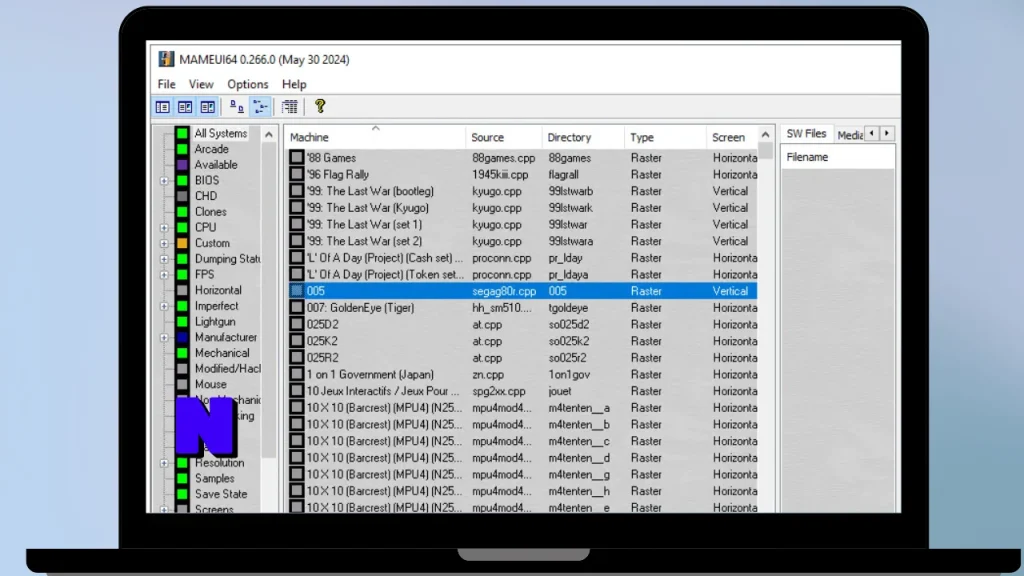Switch to the Media tab

[850, 135]
